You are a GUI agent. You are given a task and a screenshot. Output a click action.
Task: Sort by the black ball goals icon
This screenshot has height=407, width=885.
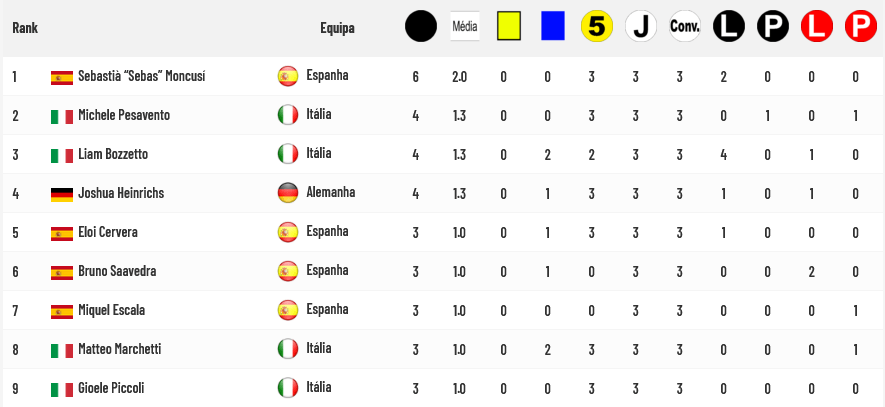pyautogui.click(x=420, y=26)
